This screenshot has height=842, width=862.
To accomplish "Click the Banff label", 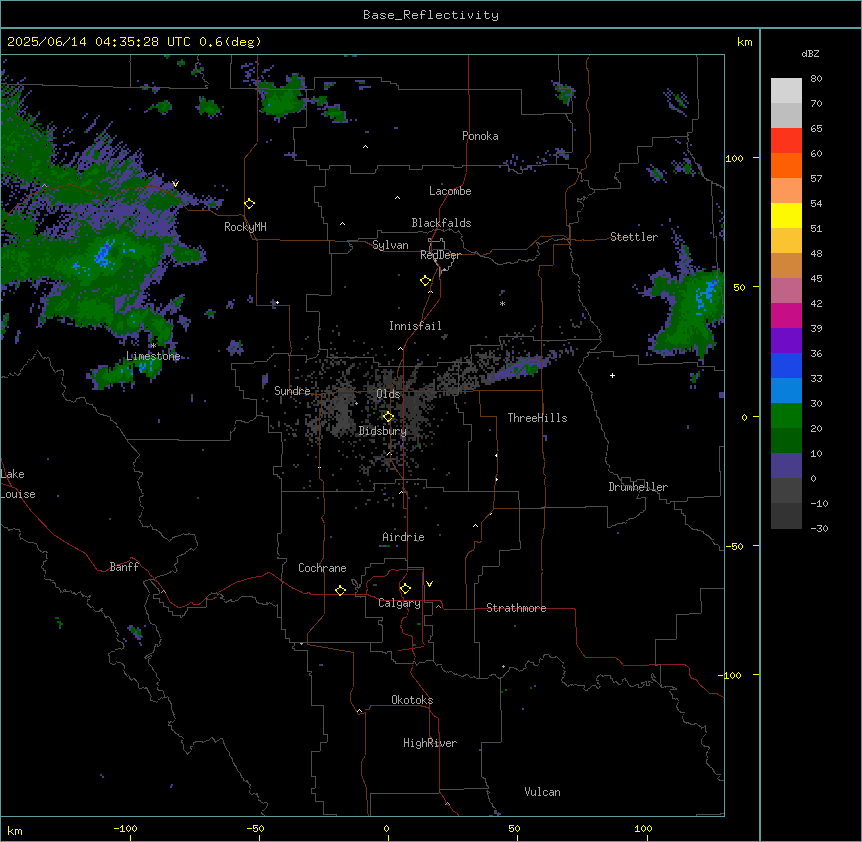I will [x=124, y=567].
